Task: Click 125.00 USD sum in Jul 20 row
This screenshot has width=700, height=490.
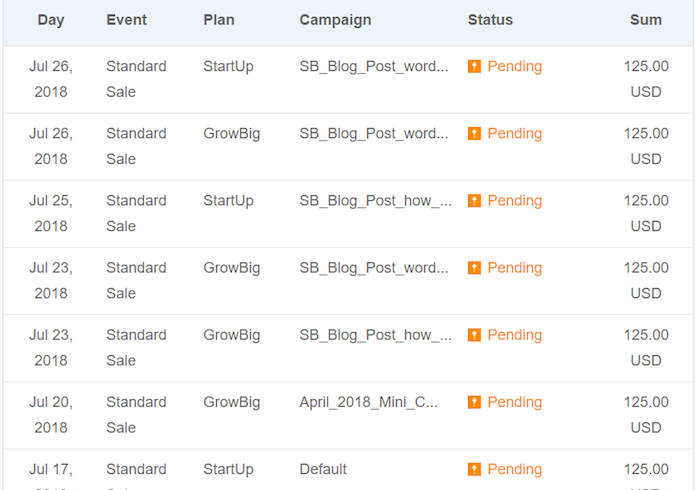Action: [x=646, y=414]
